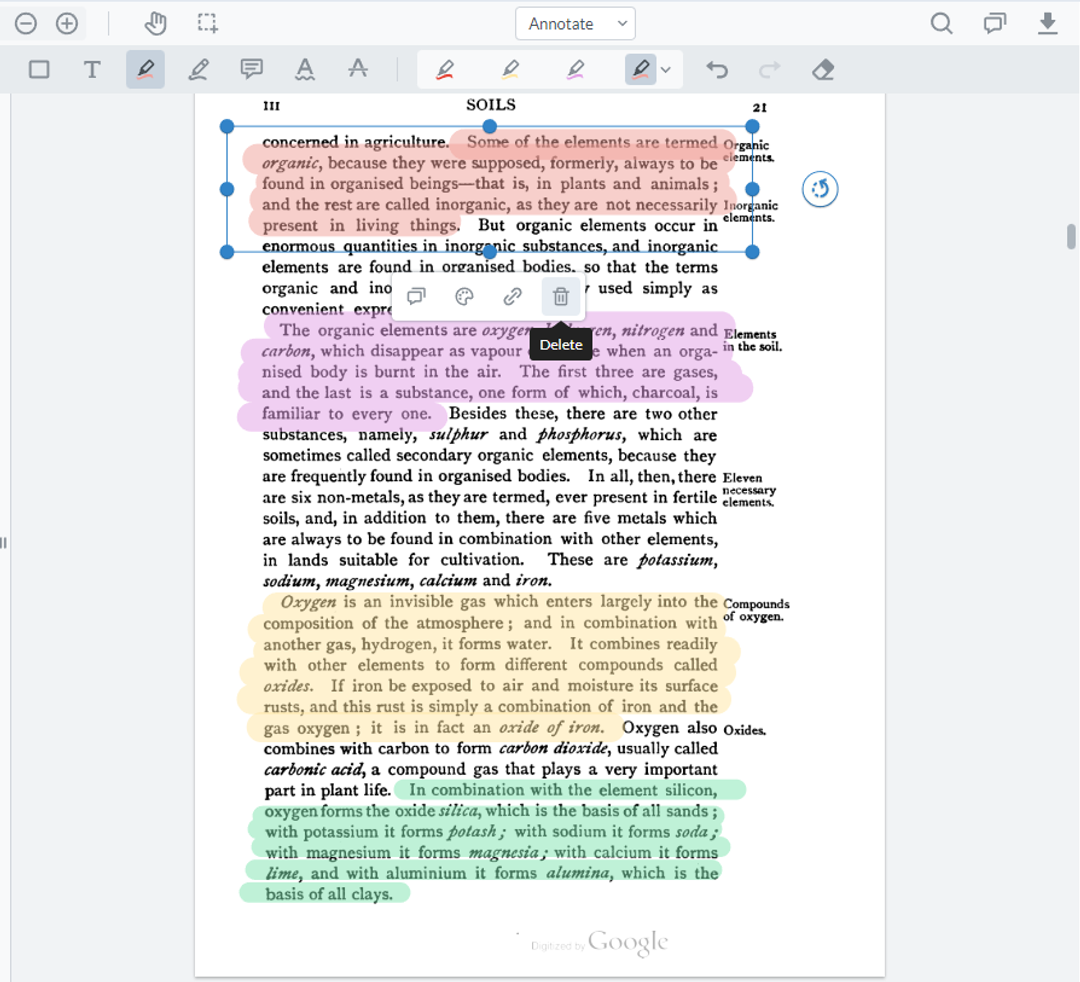Screen dimensions: 1080x982
Task: Download the document
Action: pos(1048,22)
